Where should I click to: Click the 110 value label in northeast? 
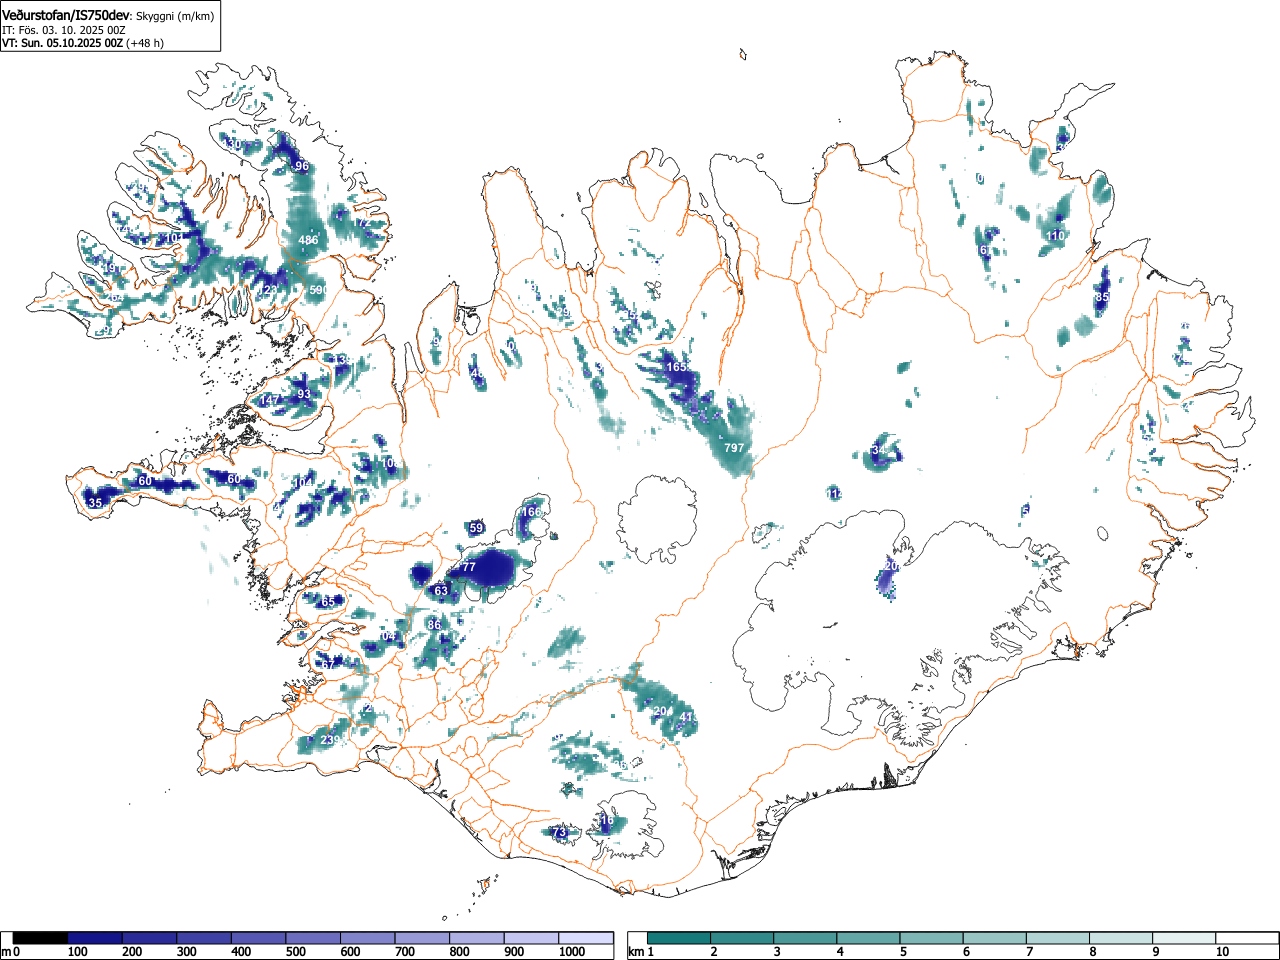click(1056, 236)
